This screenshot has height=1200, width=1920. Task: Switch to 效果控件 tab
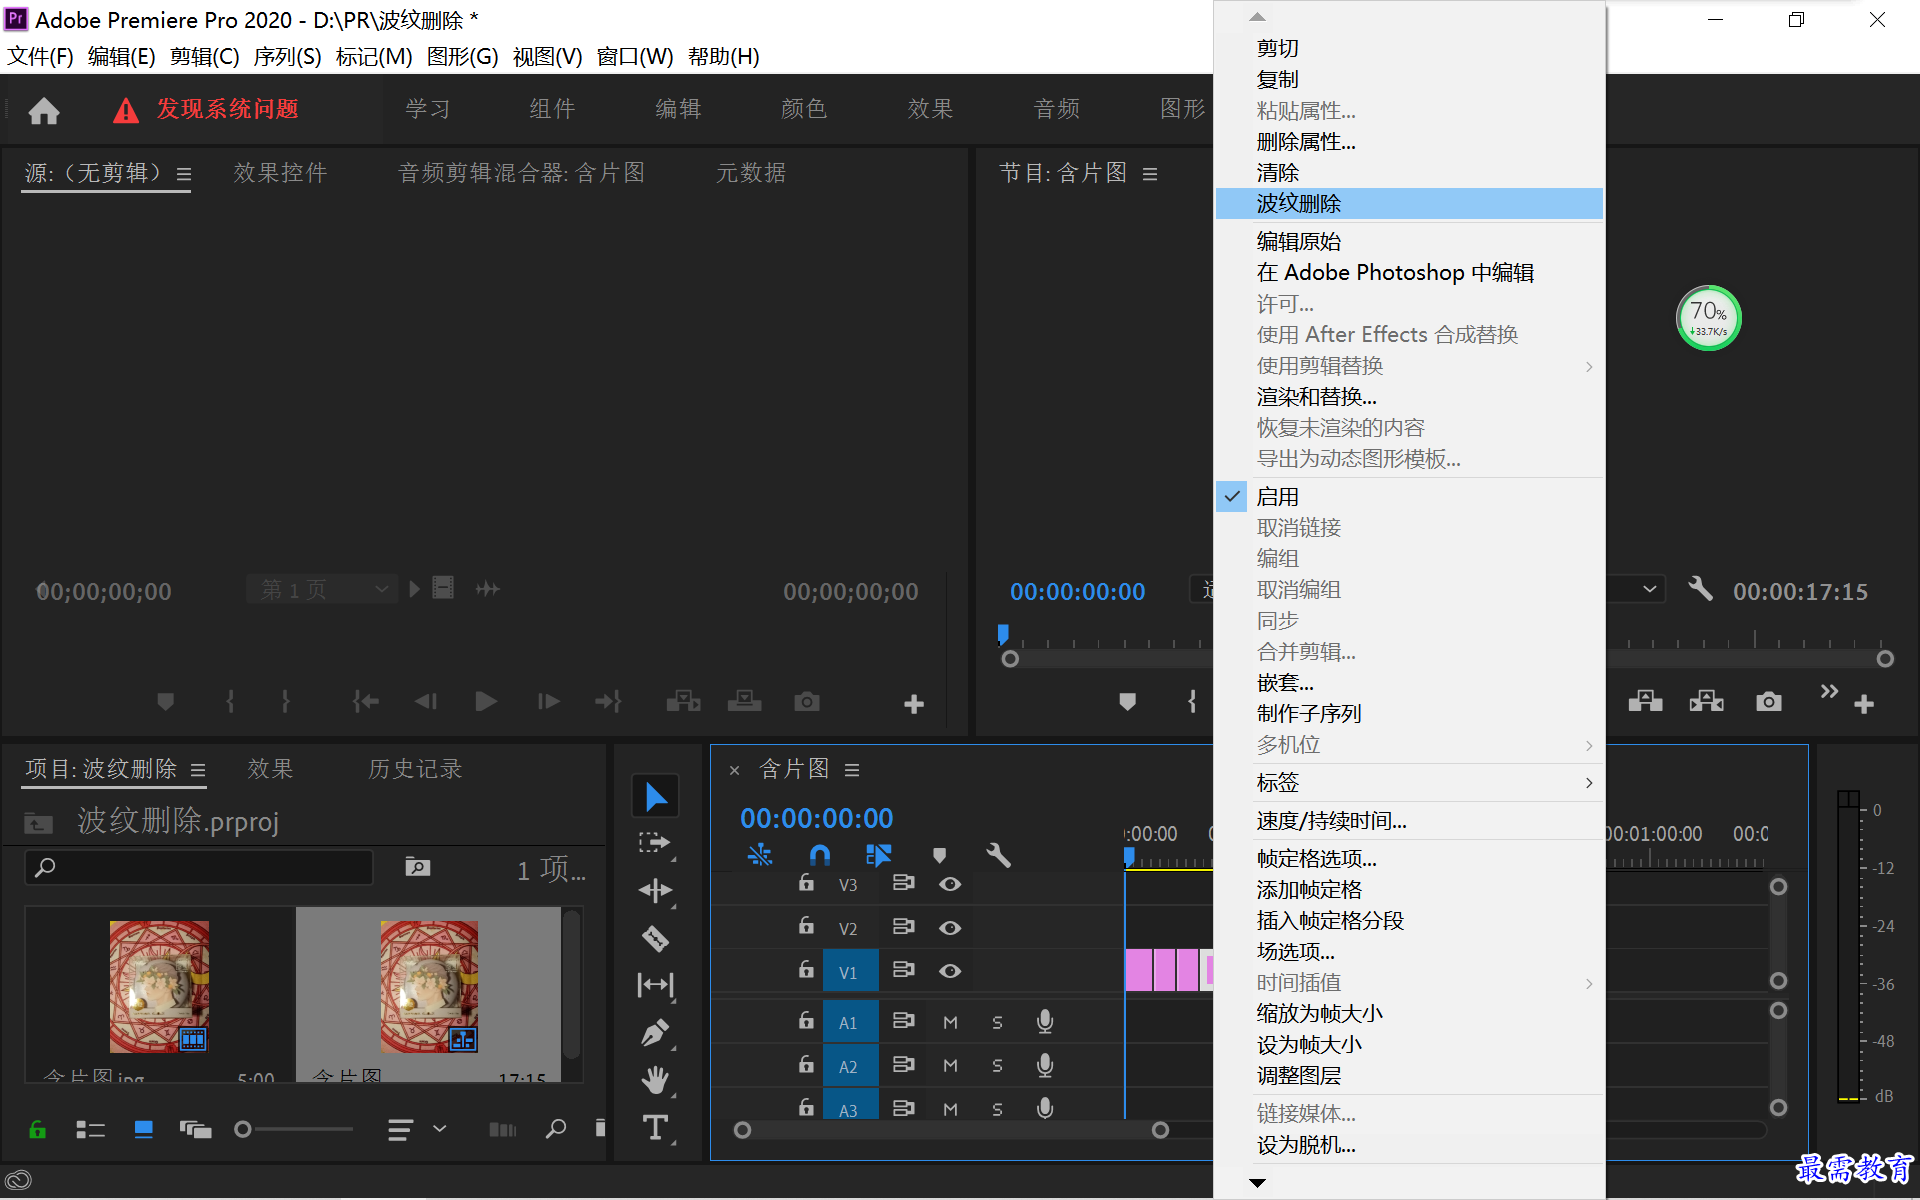(280, 173)
